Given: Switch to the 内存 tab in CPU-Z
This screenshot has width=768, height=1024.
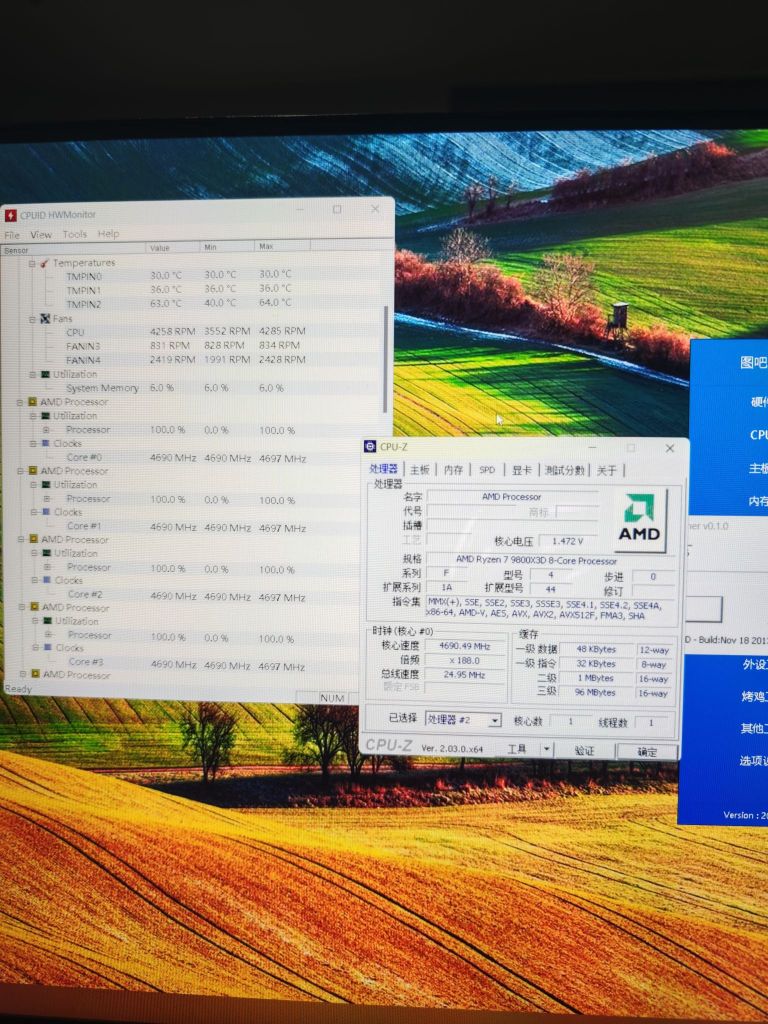Looking at the screenshot, I should [453, 470].
